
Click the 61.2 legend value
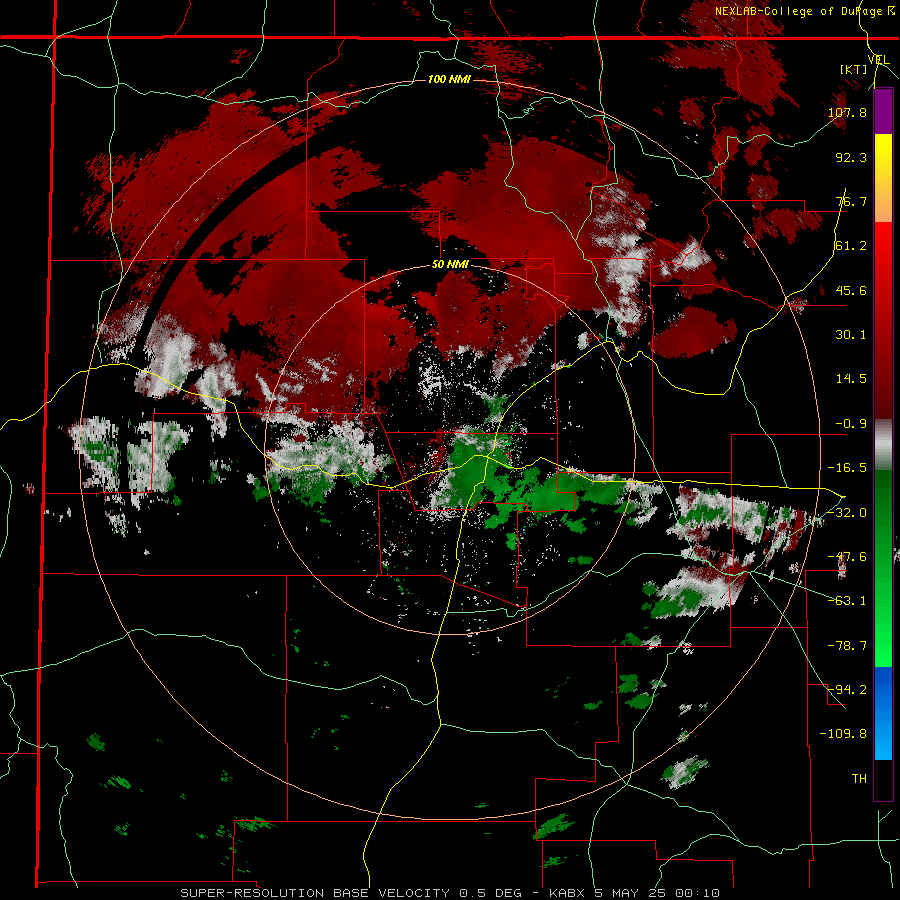851,246
